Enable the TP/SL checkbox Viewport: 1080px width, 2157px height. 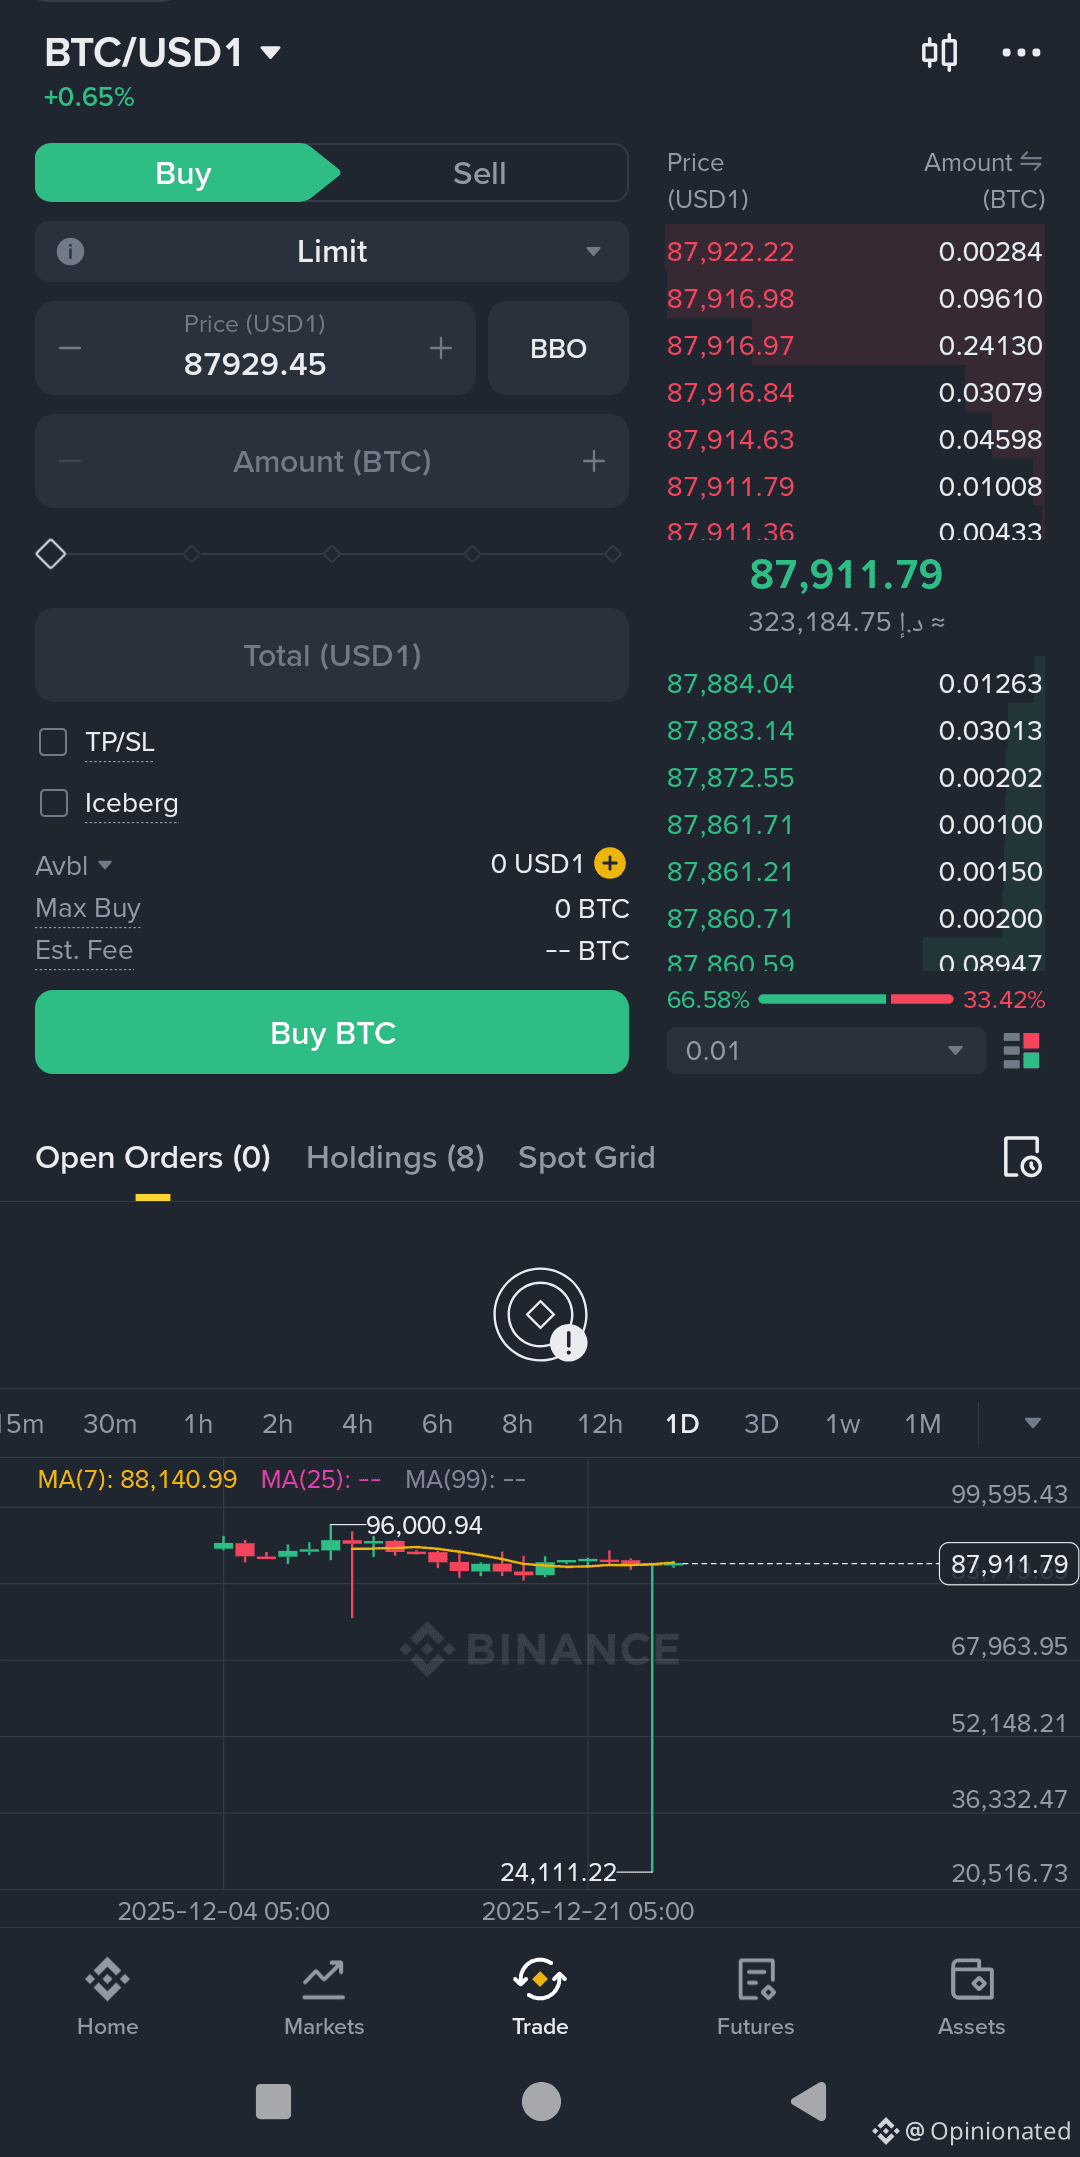(x=53, y=742)
